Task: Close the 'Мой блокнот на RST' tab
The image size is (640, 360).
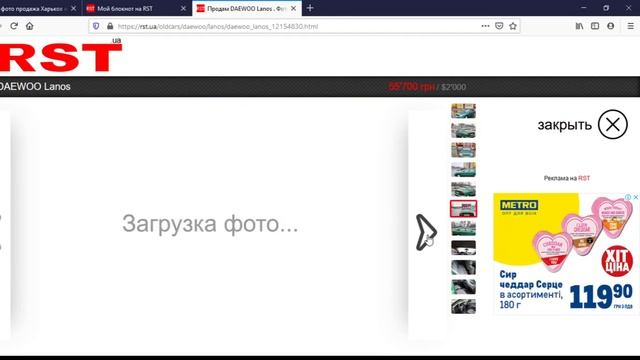Action: (x=183, y=8)
